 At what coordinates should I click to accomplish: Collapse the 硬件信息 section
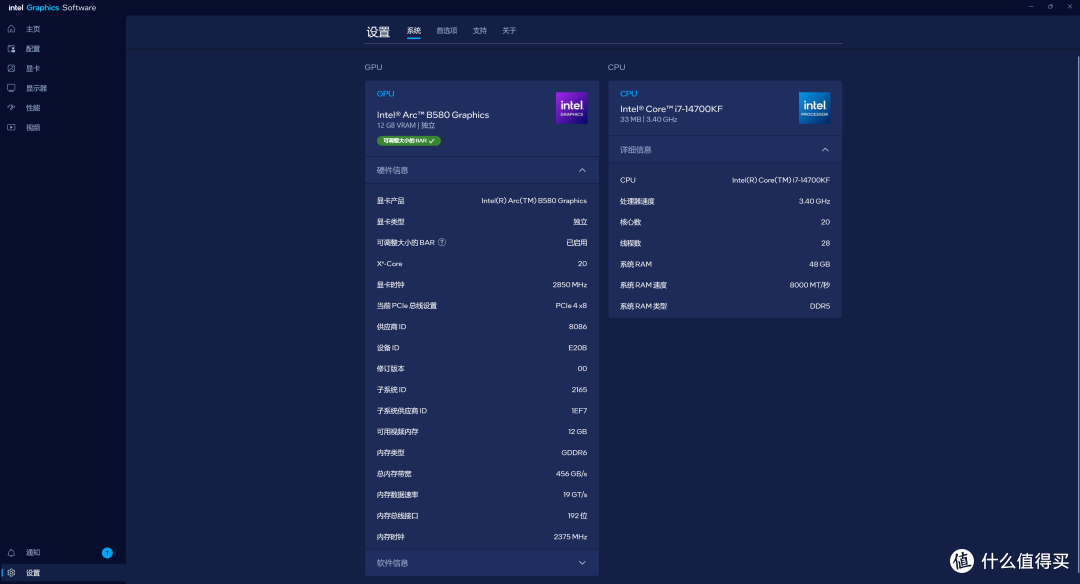point(582,170)
